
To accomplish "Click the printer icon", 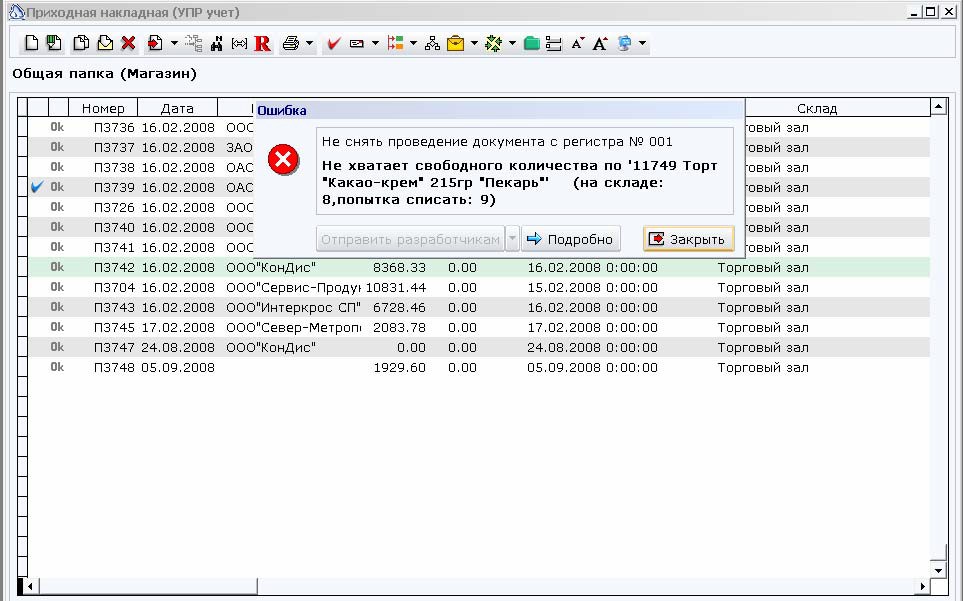I will pos(290,43).
